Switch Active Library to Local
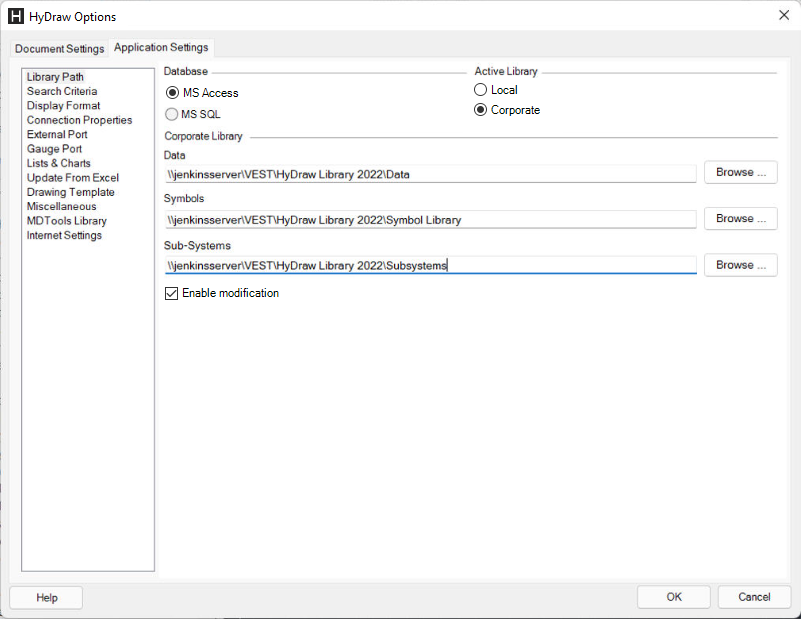The height and width of the screenshot is (619, 801). (x=481, y=89)
